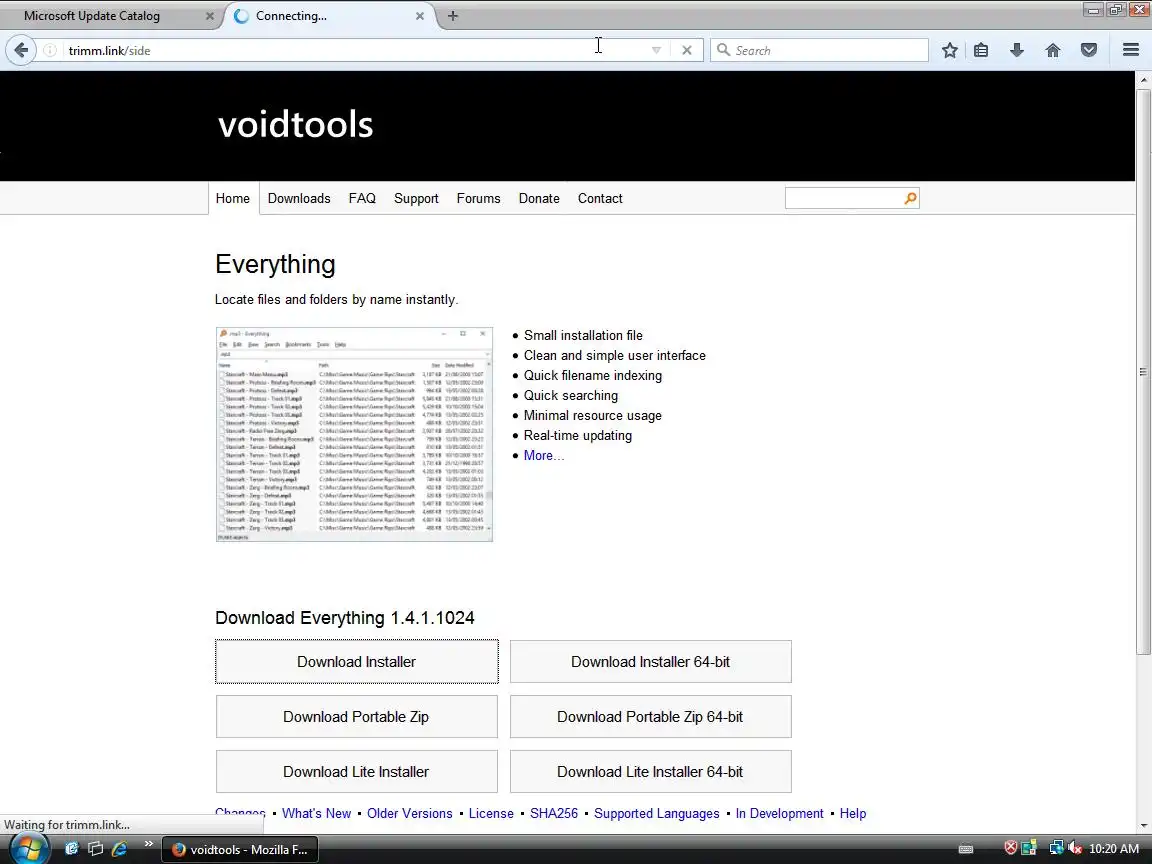1152x864 pixels.
Task: Open the Home nav tab
Action: 233,198
